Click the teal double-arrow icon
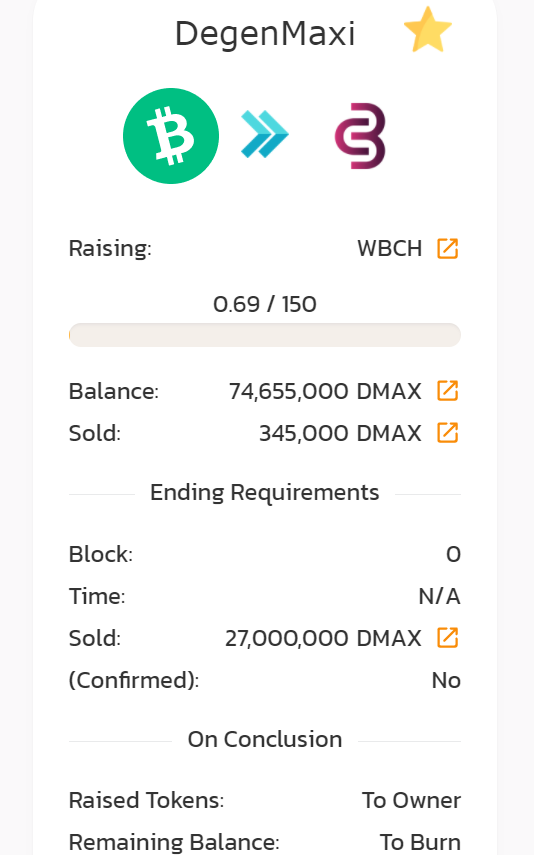Image resolution: width=534 pixels, height=855 pixels. point(265,135)
